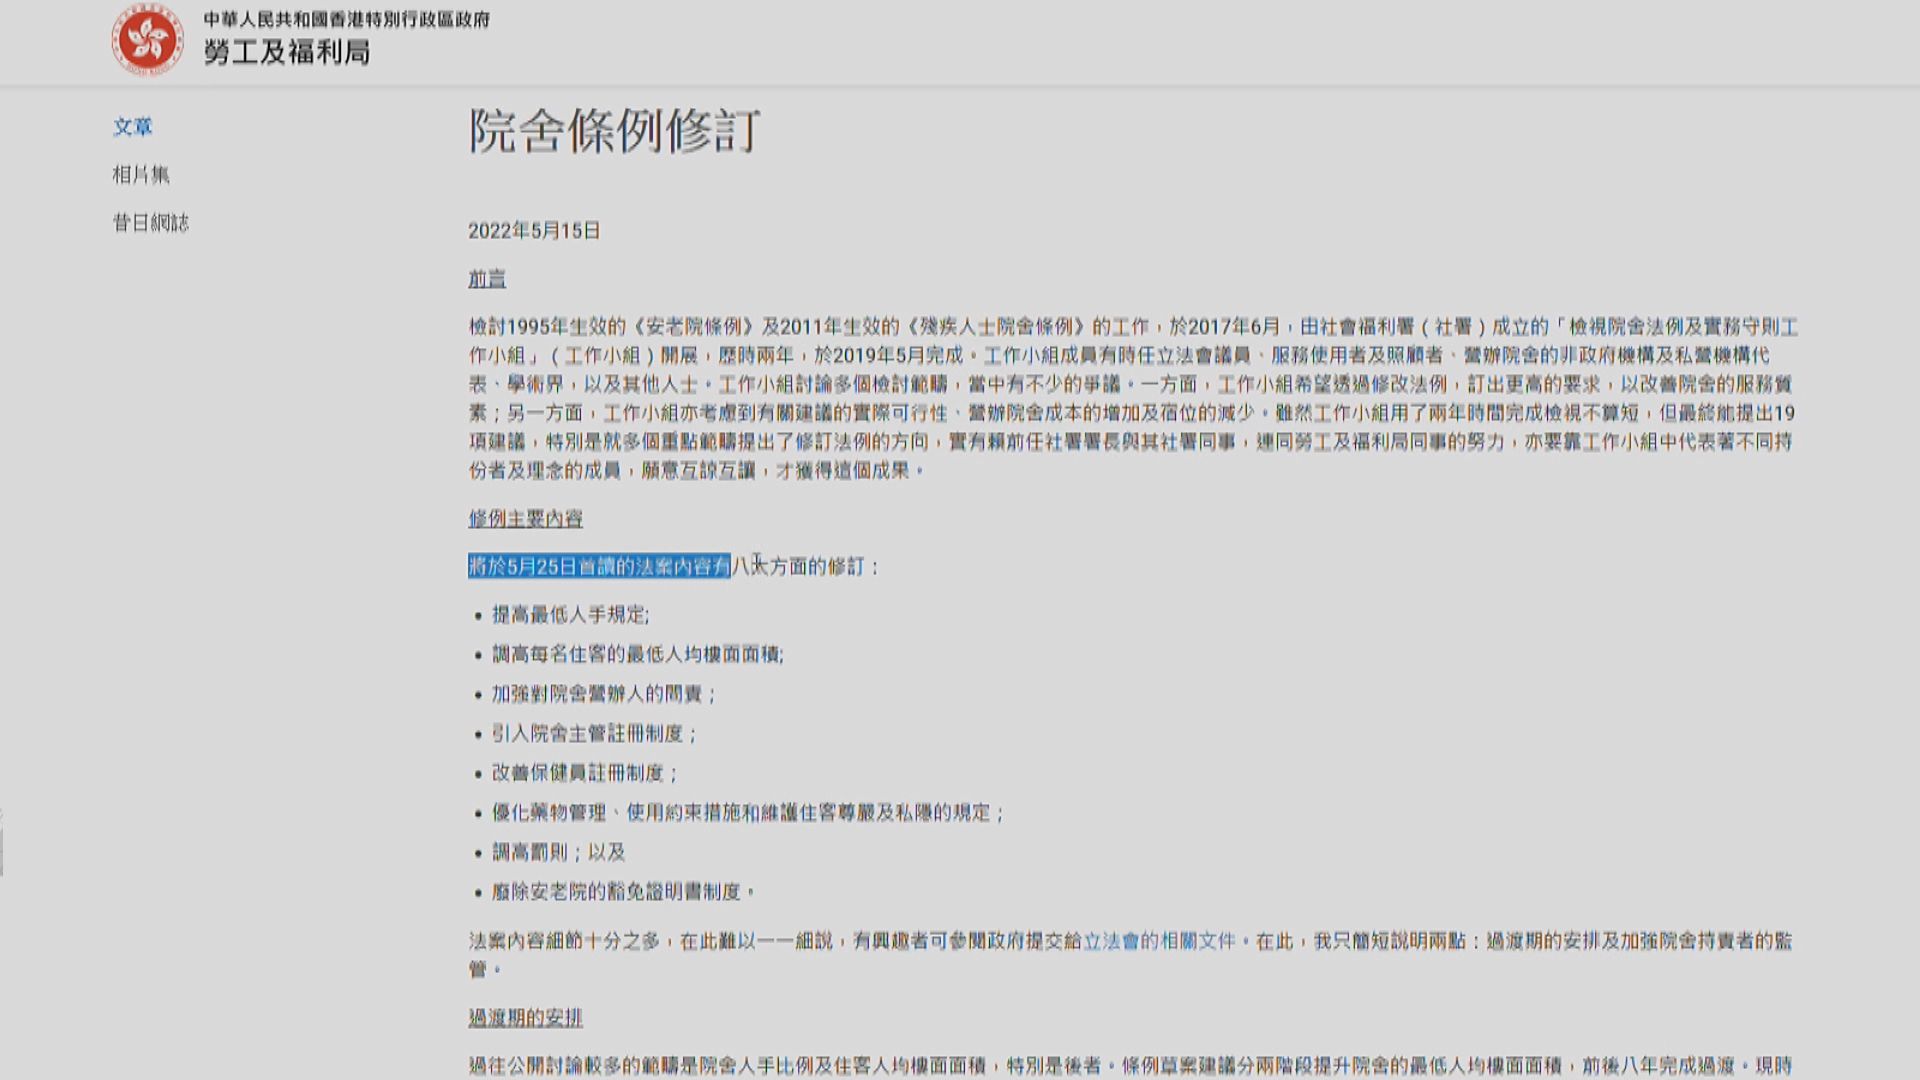Click the Hong Kong government emblem logo
This screenshot has height=1080, width=1920.
point(146,38)
